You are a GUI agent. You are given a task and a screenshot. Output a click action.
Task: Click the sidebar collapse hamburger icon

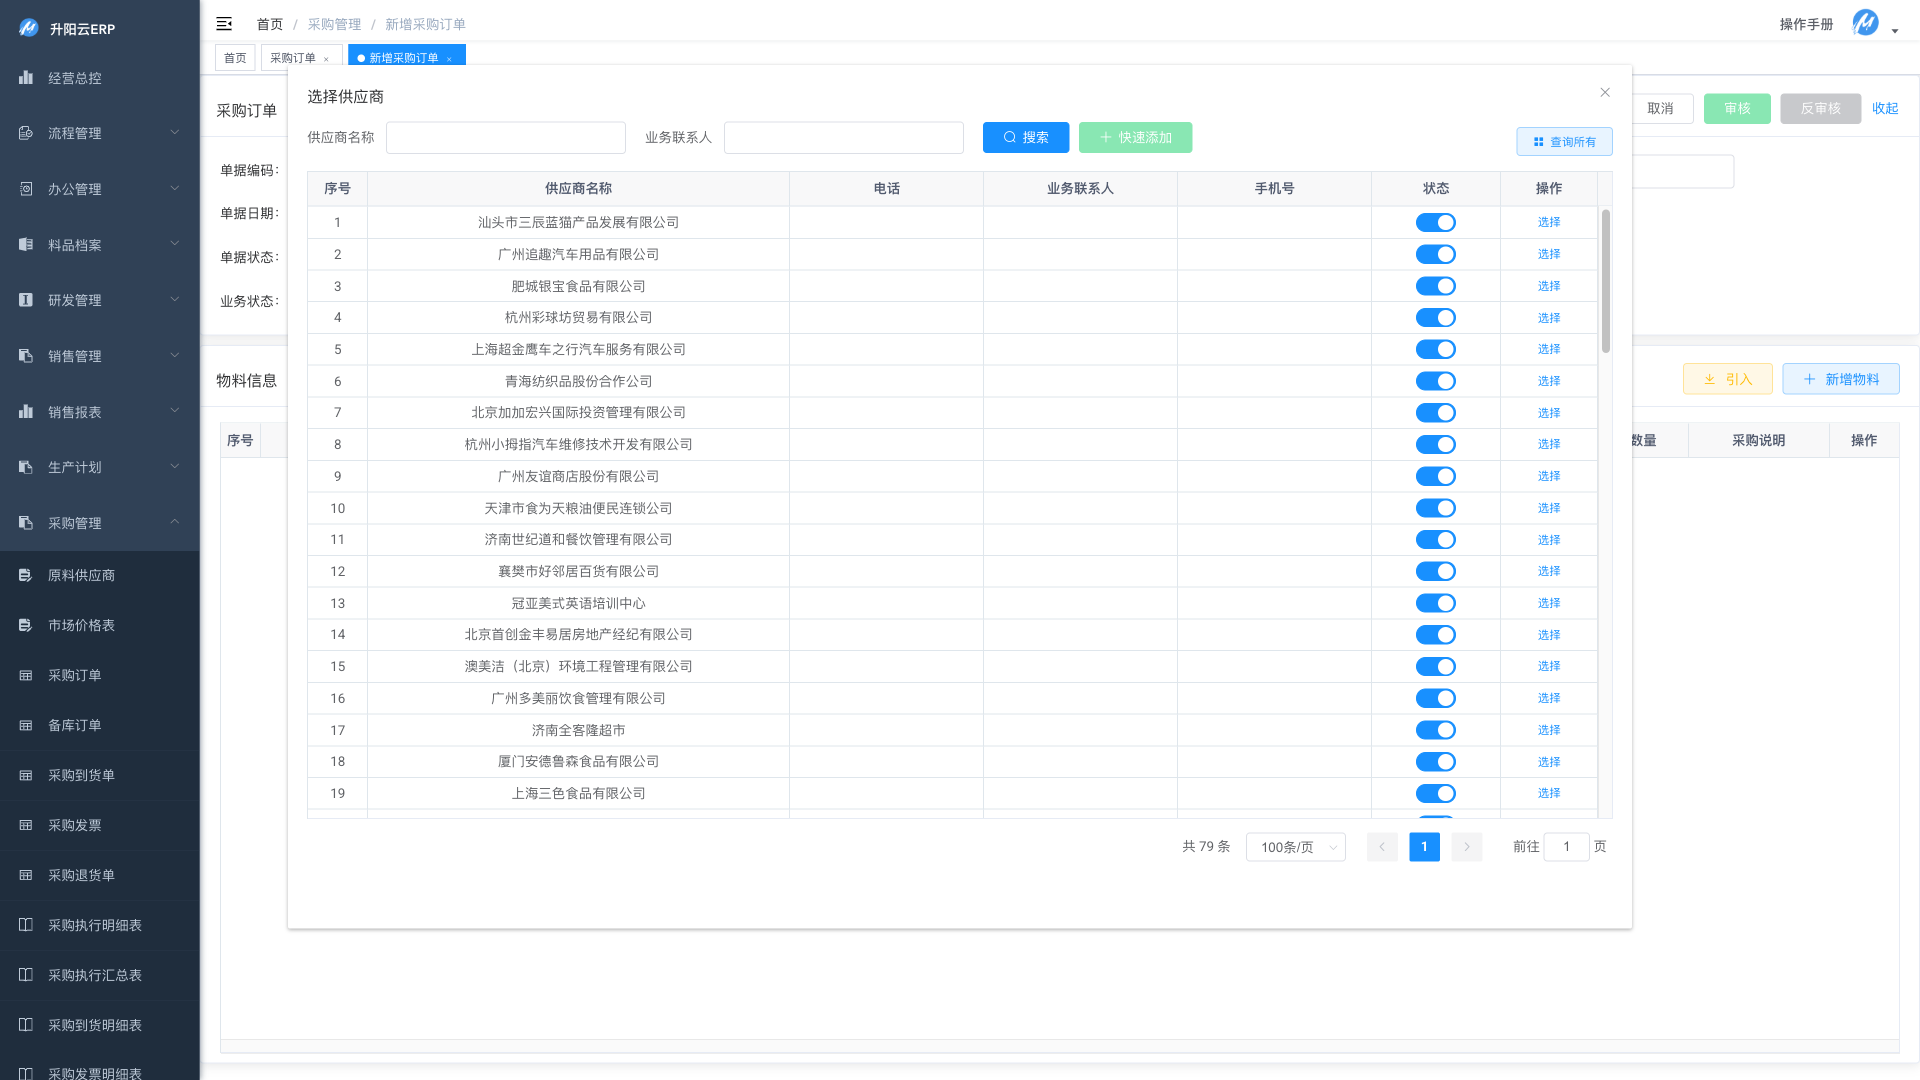click(224, 24)
